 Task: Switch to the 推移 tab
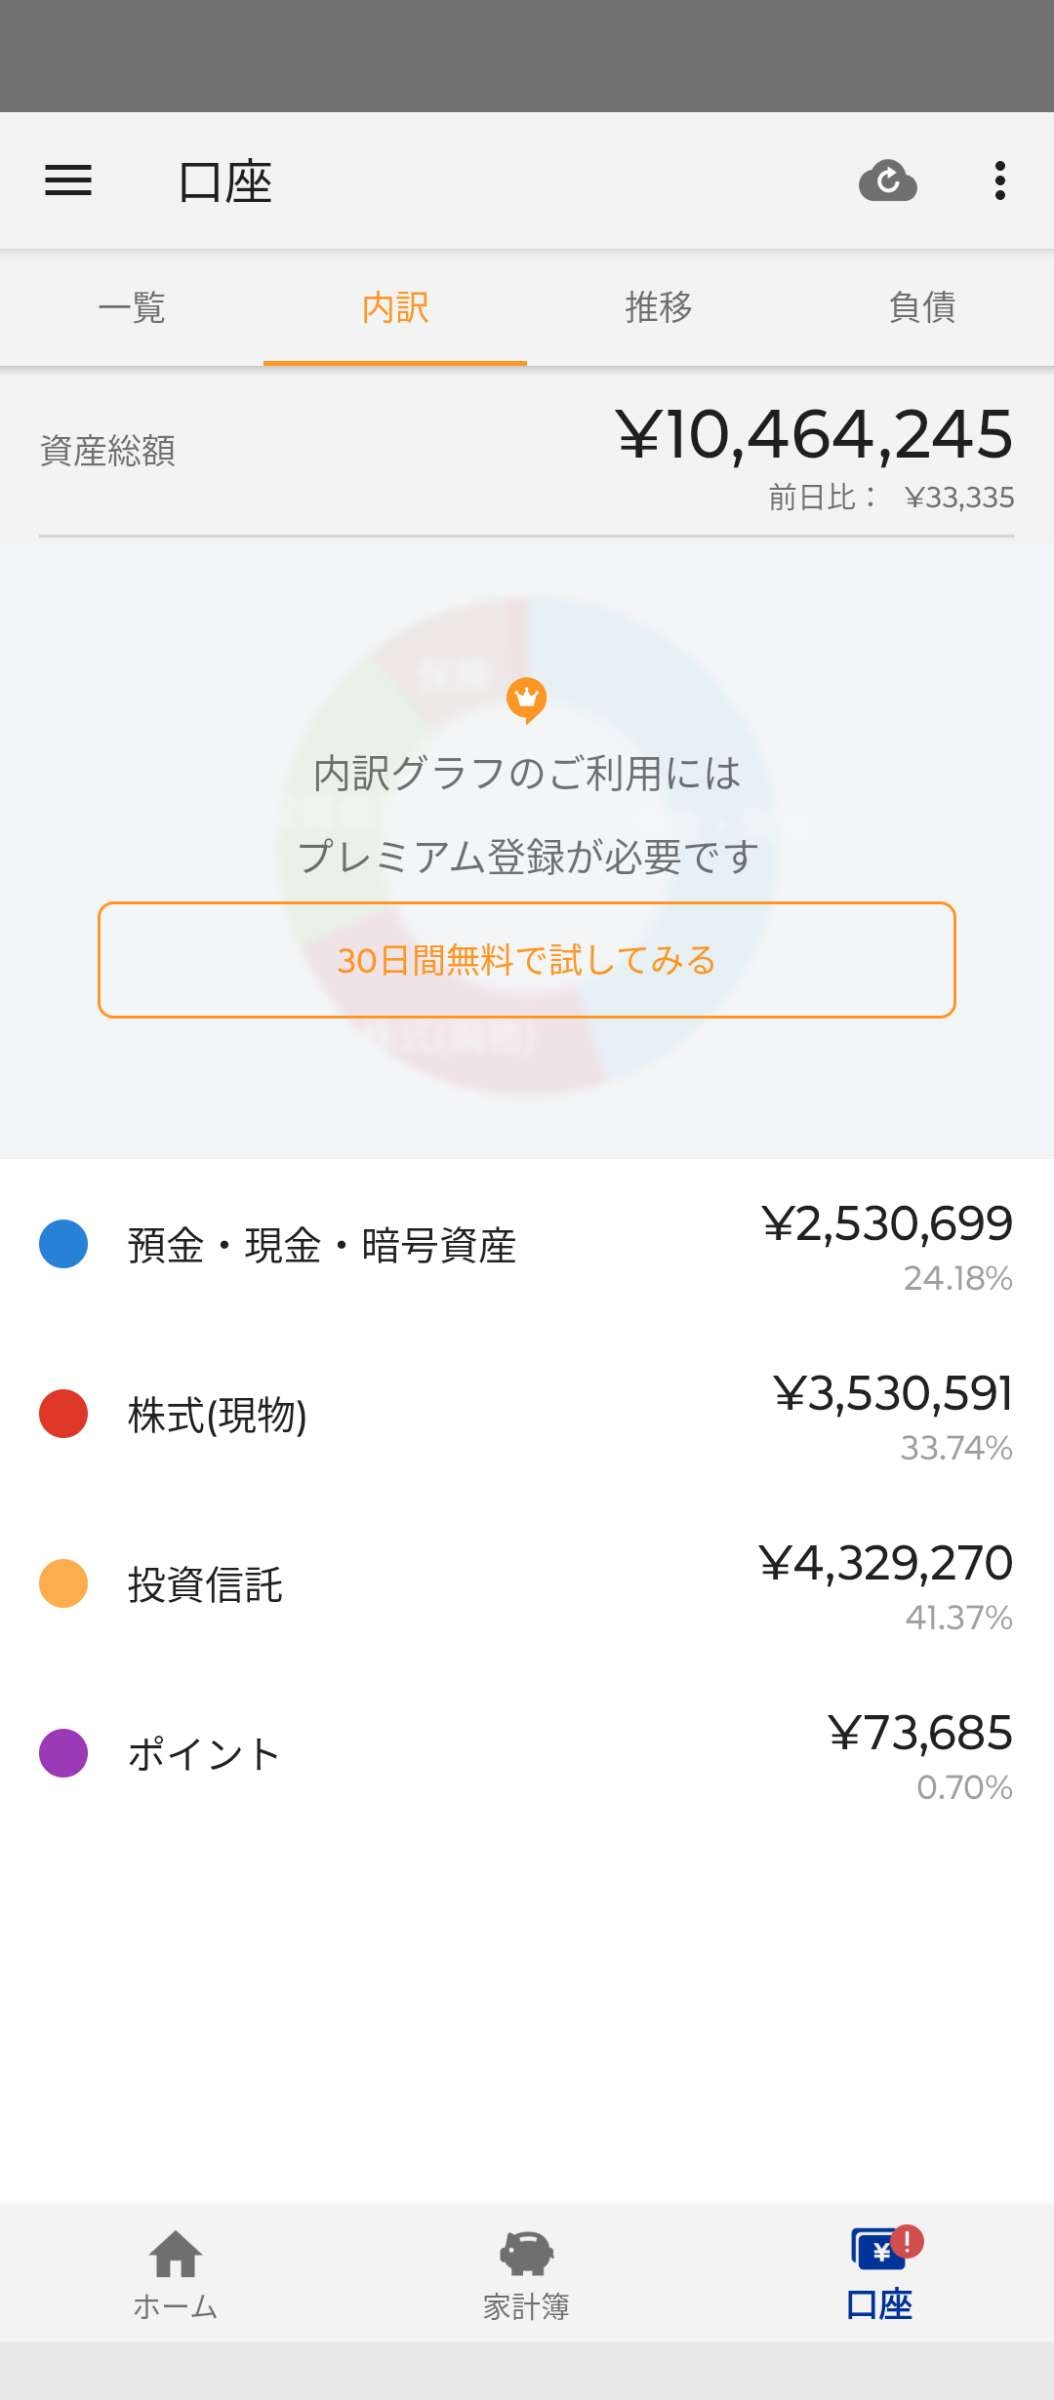(659, 307)
